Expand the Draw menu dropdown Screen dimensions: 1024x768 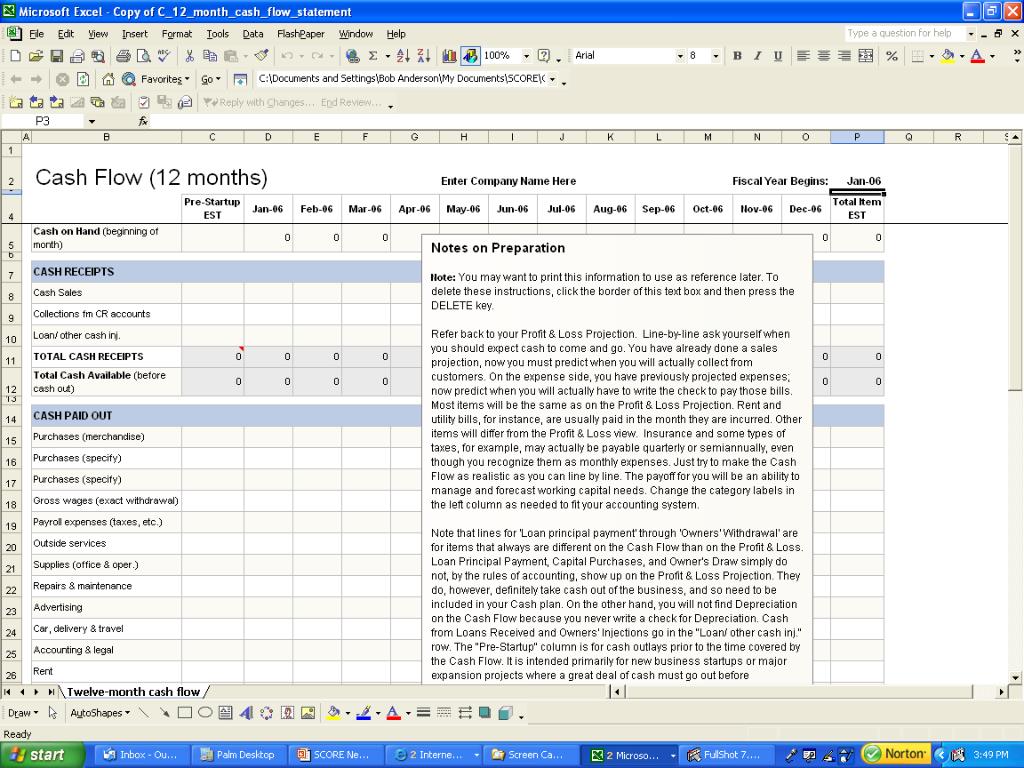[24, 713]
